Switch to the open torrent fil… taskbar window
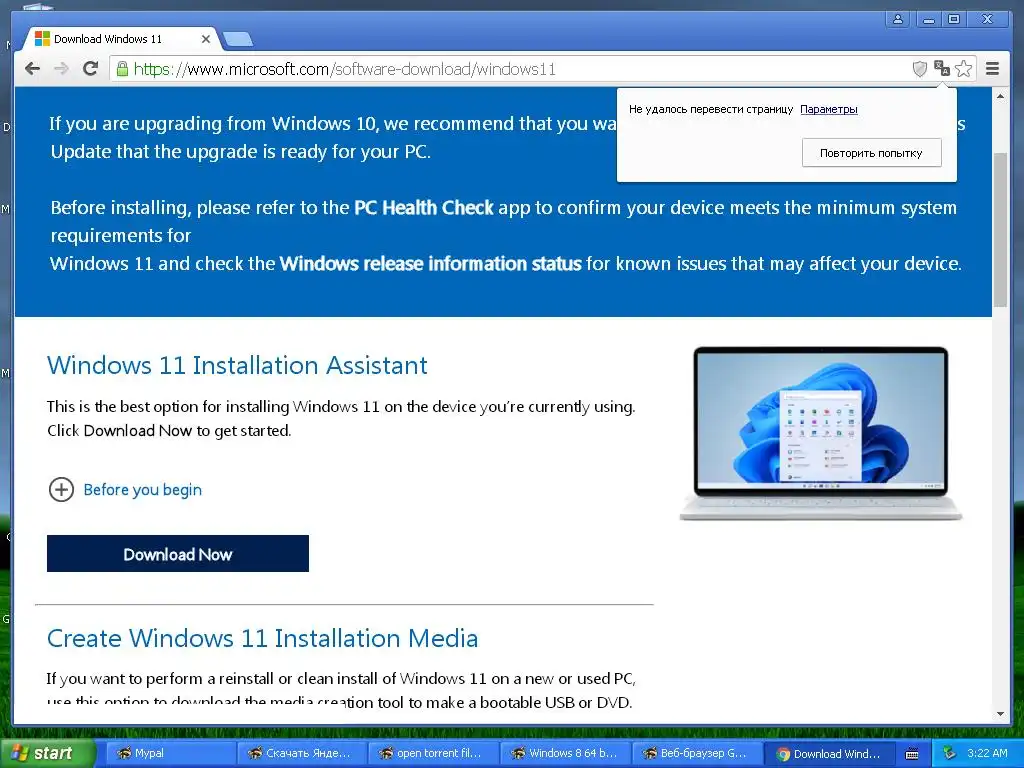The image size is (1024, 768). click(434, 753)
